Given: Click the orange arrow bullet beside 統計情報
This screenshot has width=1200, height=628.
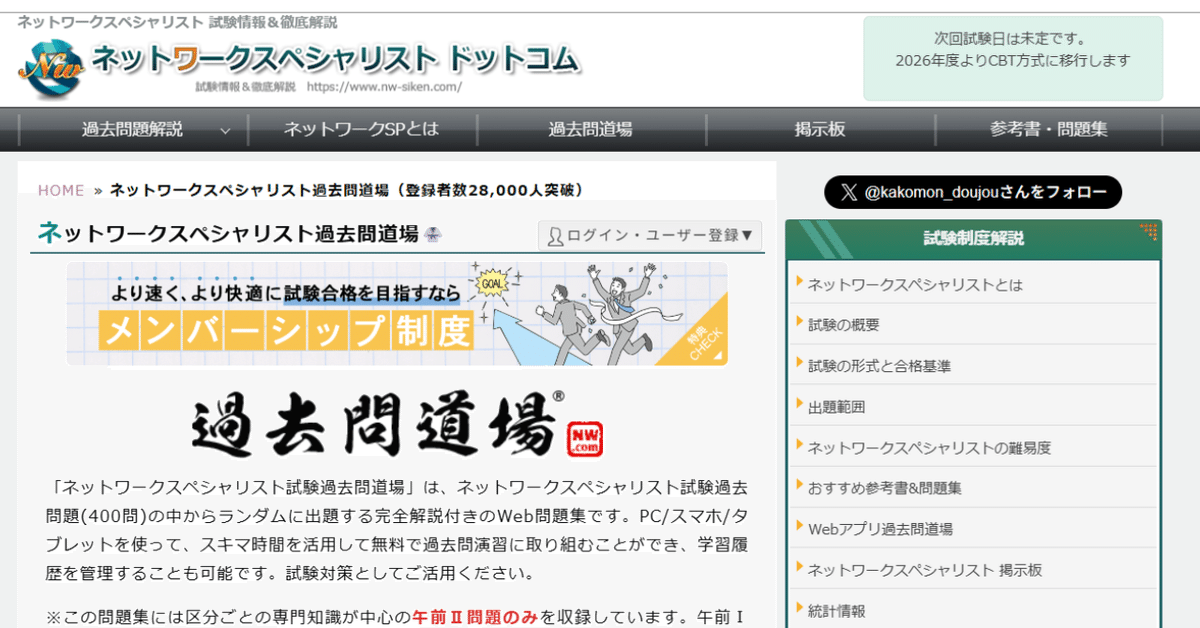Looking at the screenshot, I should point(800,610).
